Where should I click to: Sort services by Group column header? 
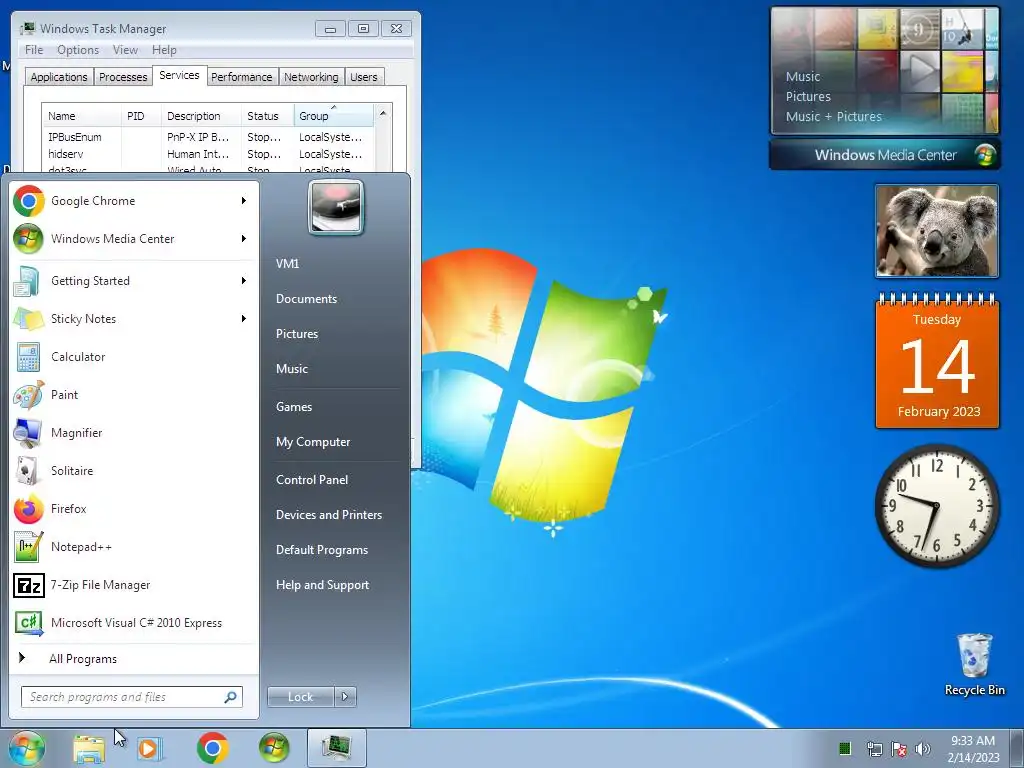(x=333, y=116)
